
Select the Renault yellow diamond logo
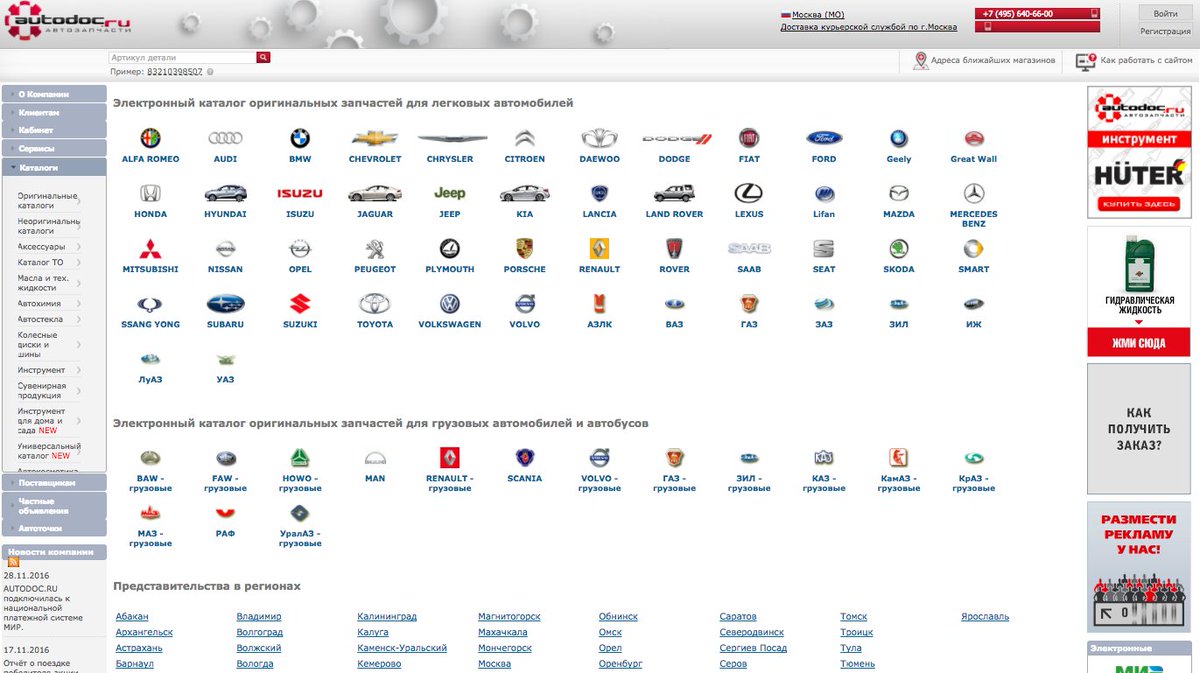[x=599, y=248]
